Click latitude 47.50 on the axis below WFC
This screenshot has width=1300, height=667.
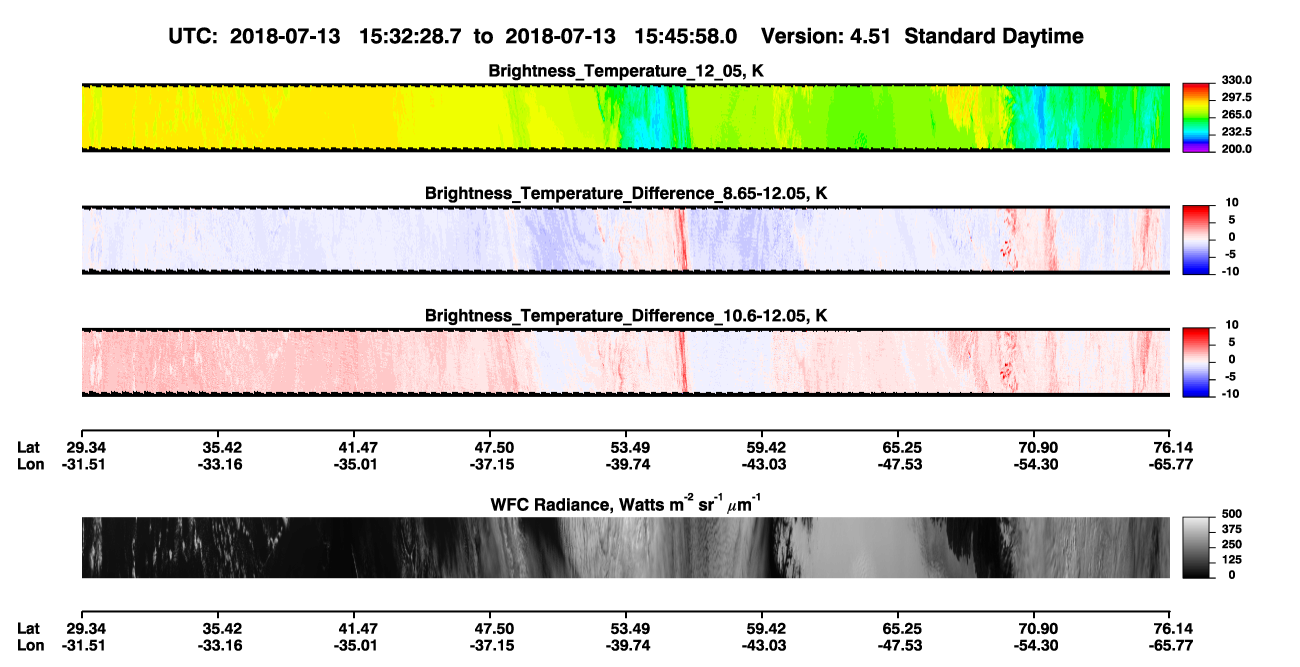pos(494,628)
